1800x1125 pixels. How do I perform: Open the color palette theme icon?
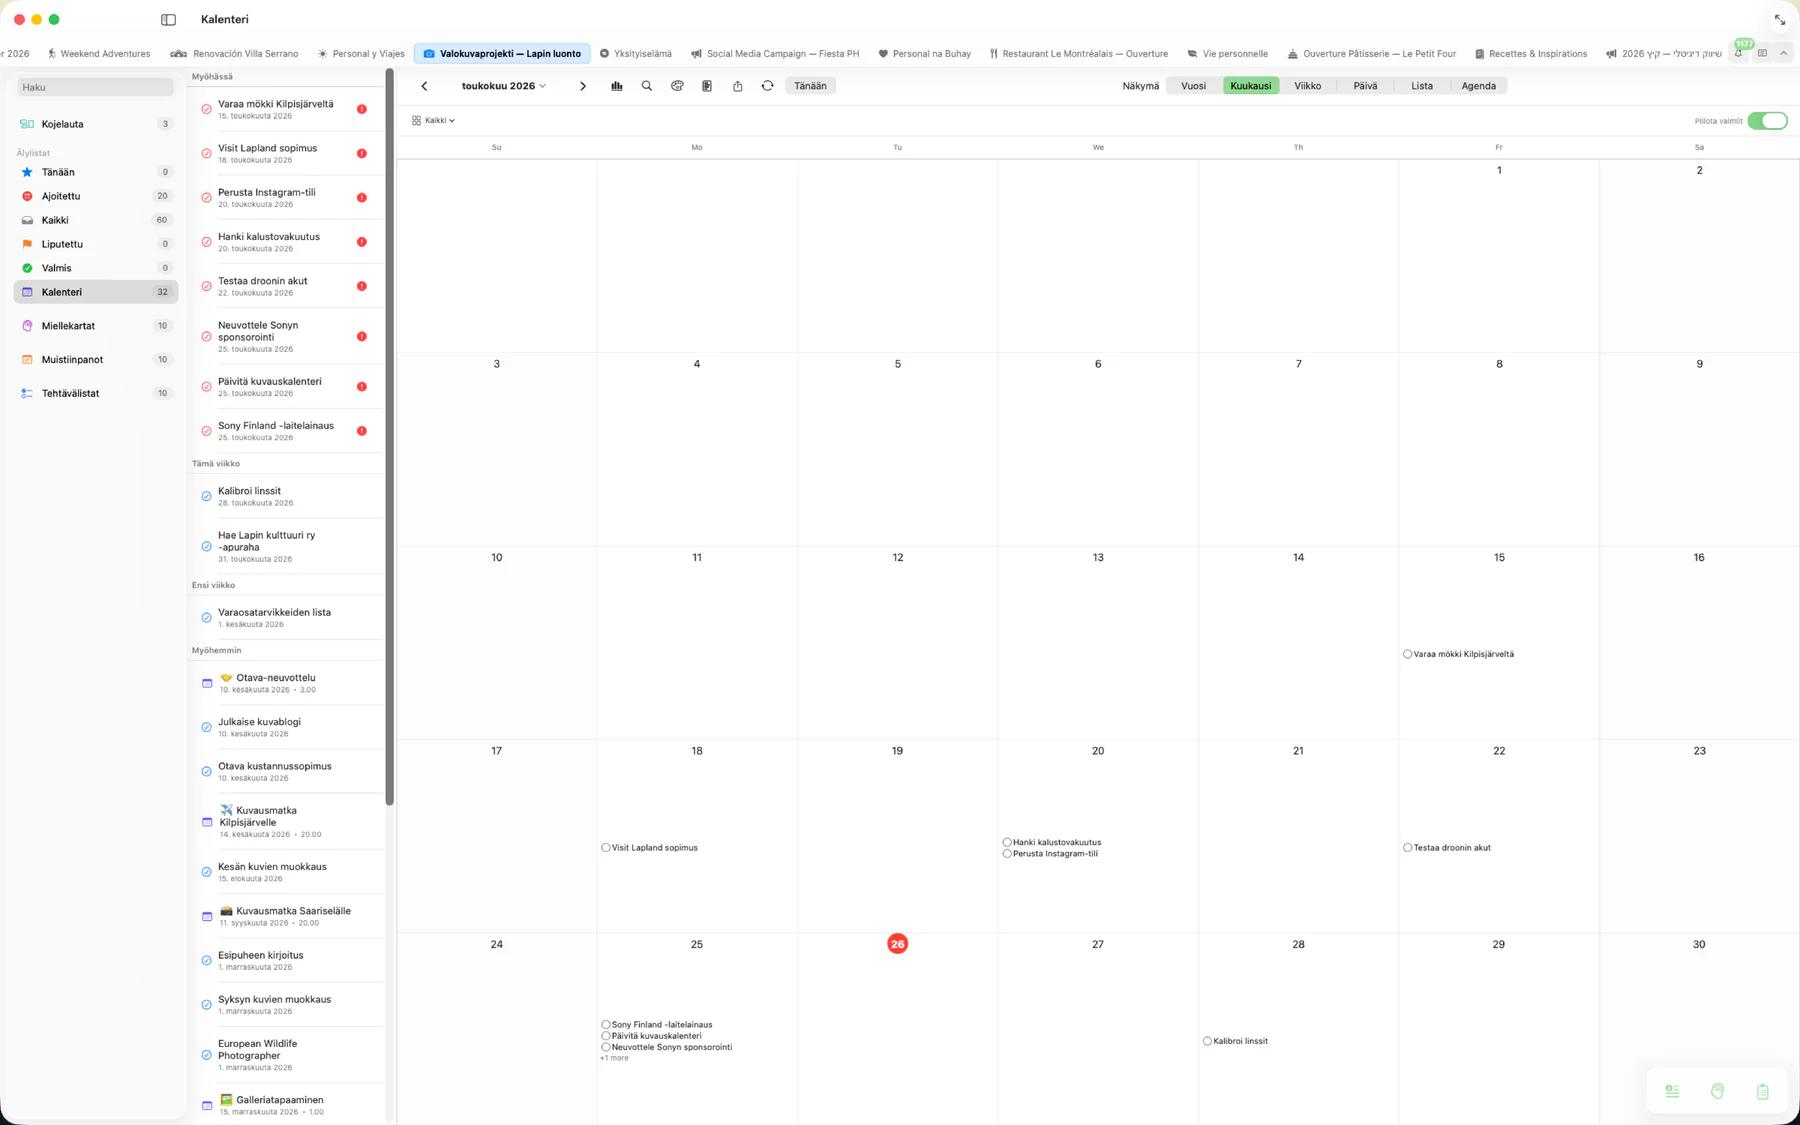point(677,86)
